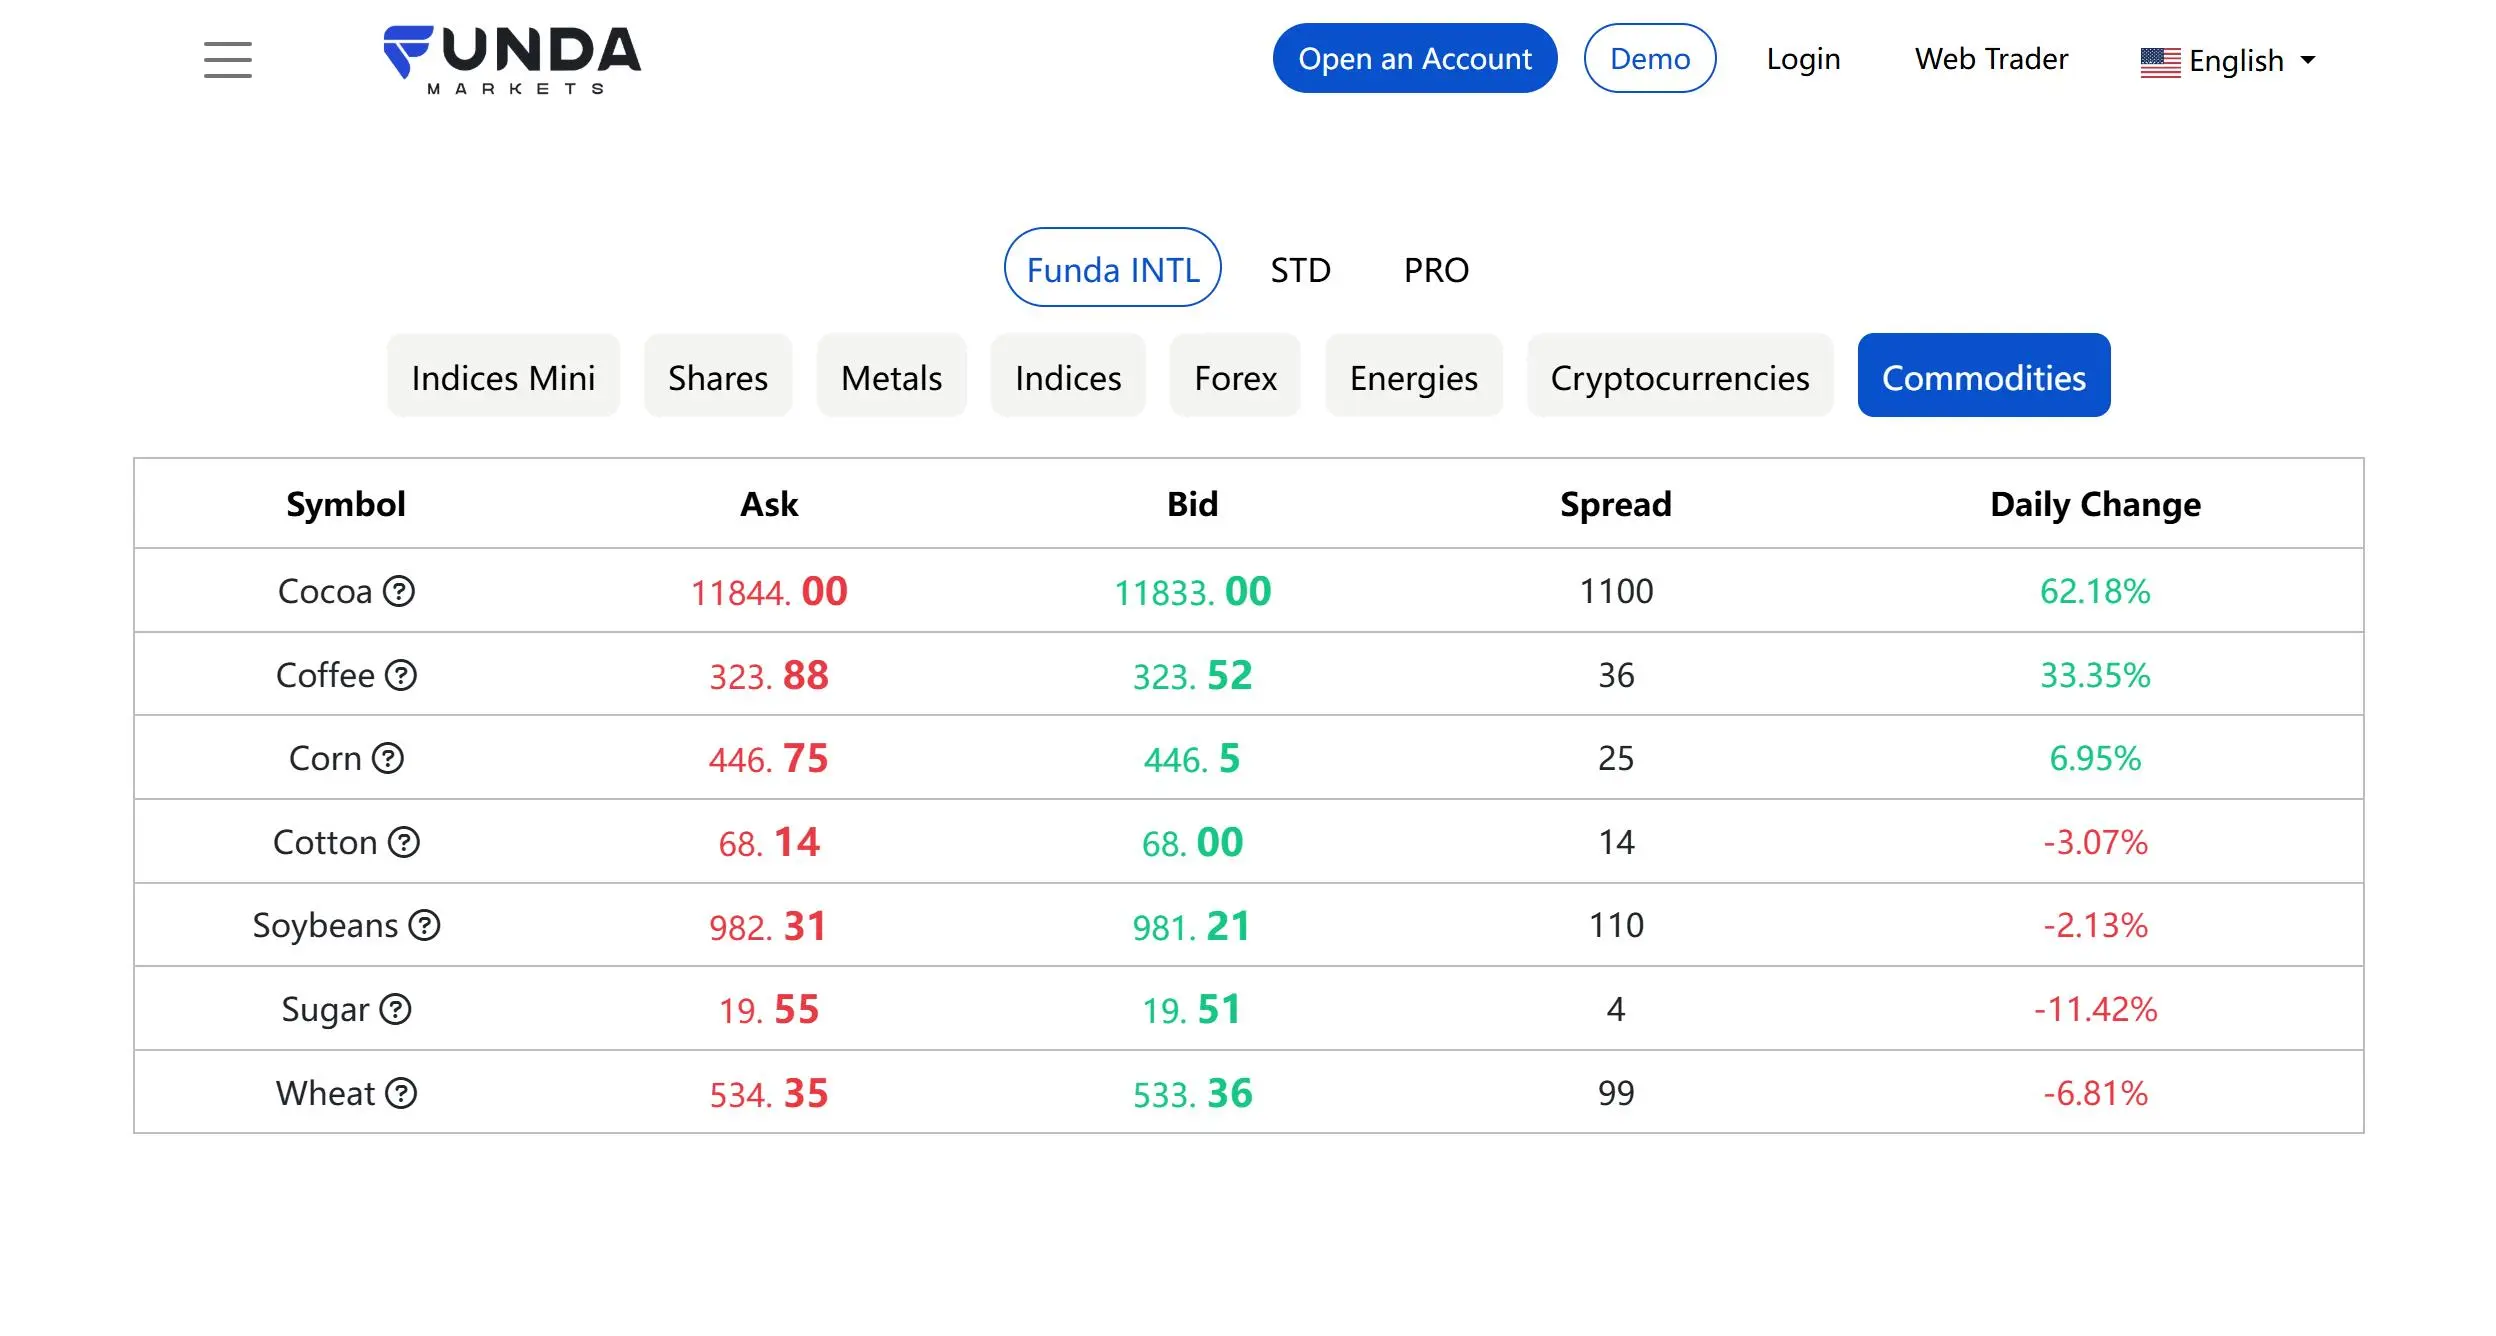Click Cocoa bid price 11833.00
Screen dimensions: 2496x1336
pos(1192,592)
